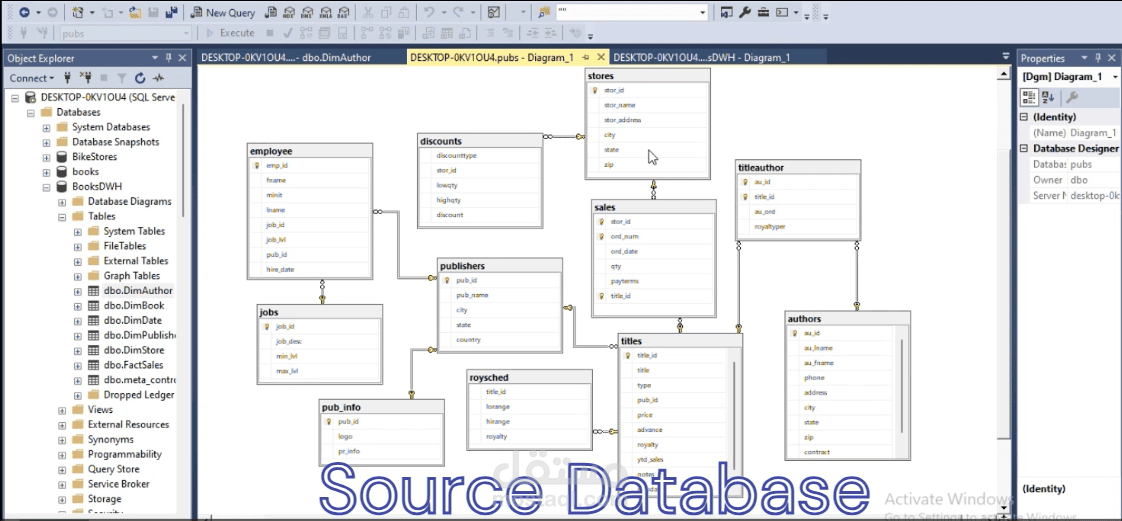Image resolution: width=1122 pixels, height=521 pixels.
Task: Collapse the BooksDWH database node
Action: pyautogui.click(x=47, y=187)
